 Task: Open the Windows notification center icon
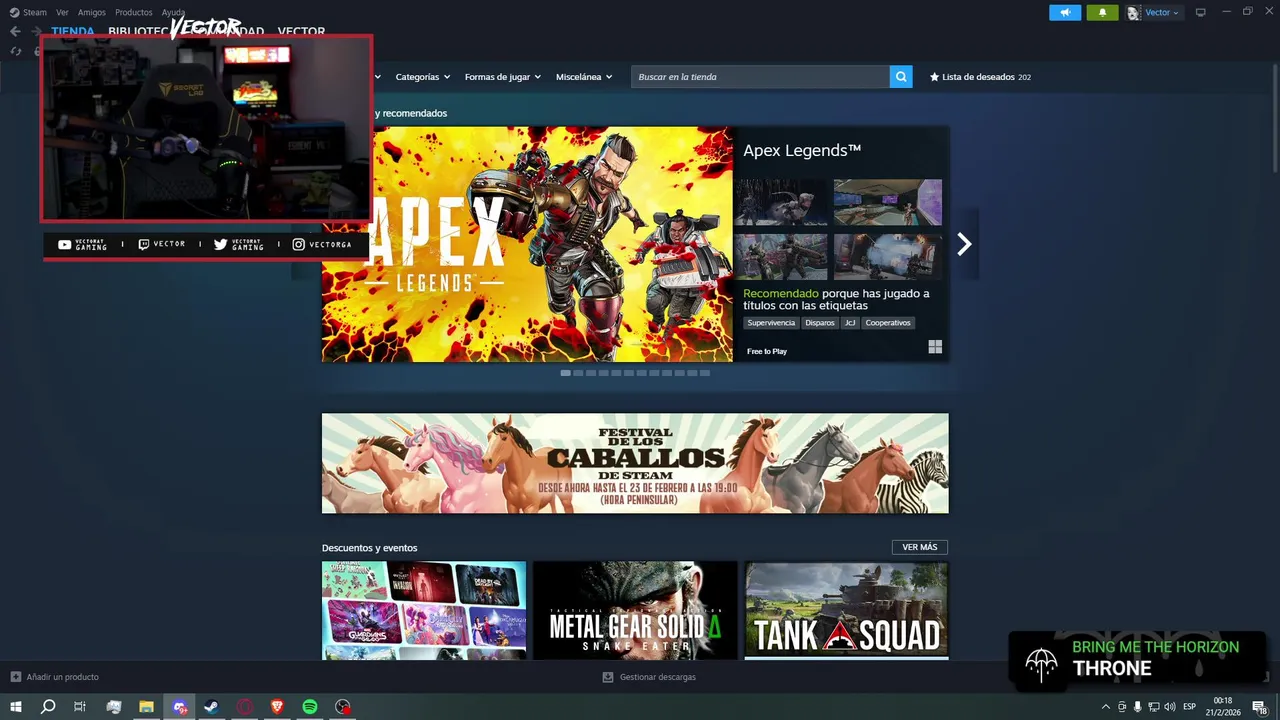(x=1259, y=707)
